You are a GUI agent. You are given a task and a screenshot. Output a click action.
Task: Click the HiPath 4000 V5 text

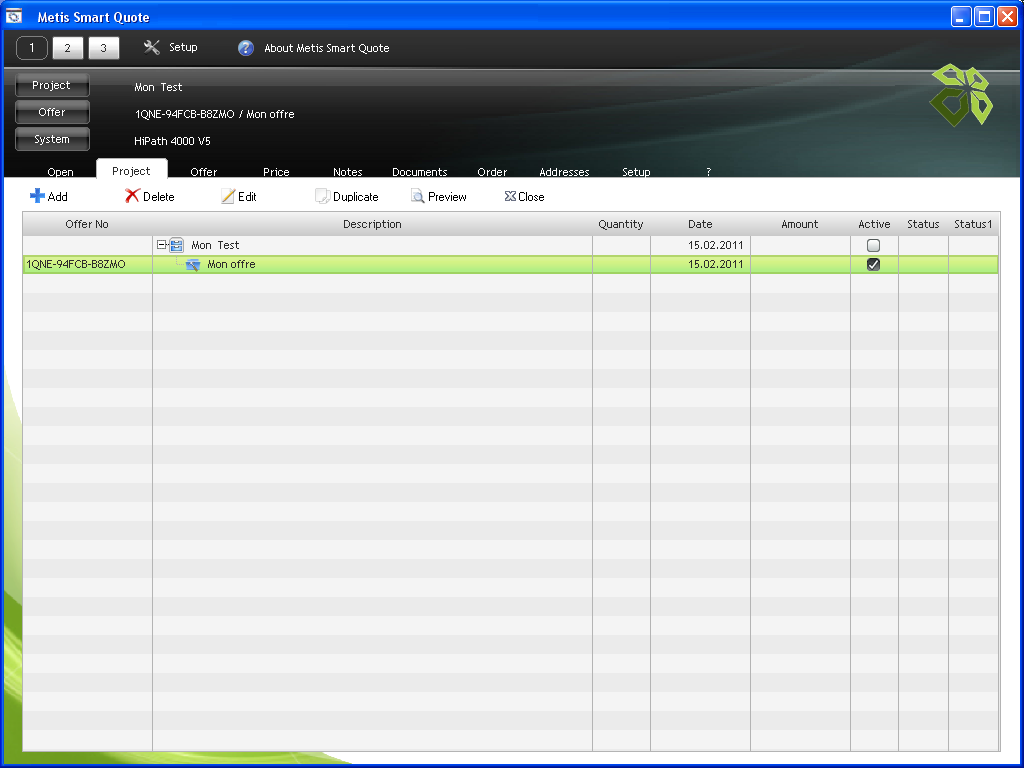(x=172, y=141)
